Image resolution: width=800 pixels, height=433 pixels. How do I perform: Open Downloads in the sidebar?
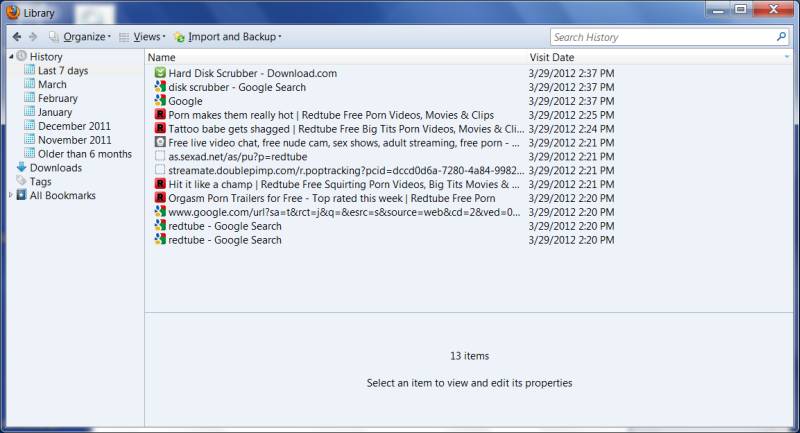(56, 167)
